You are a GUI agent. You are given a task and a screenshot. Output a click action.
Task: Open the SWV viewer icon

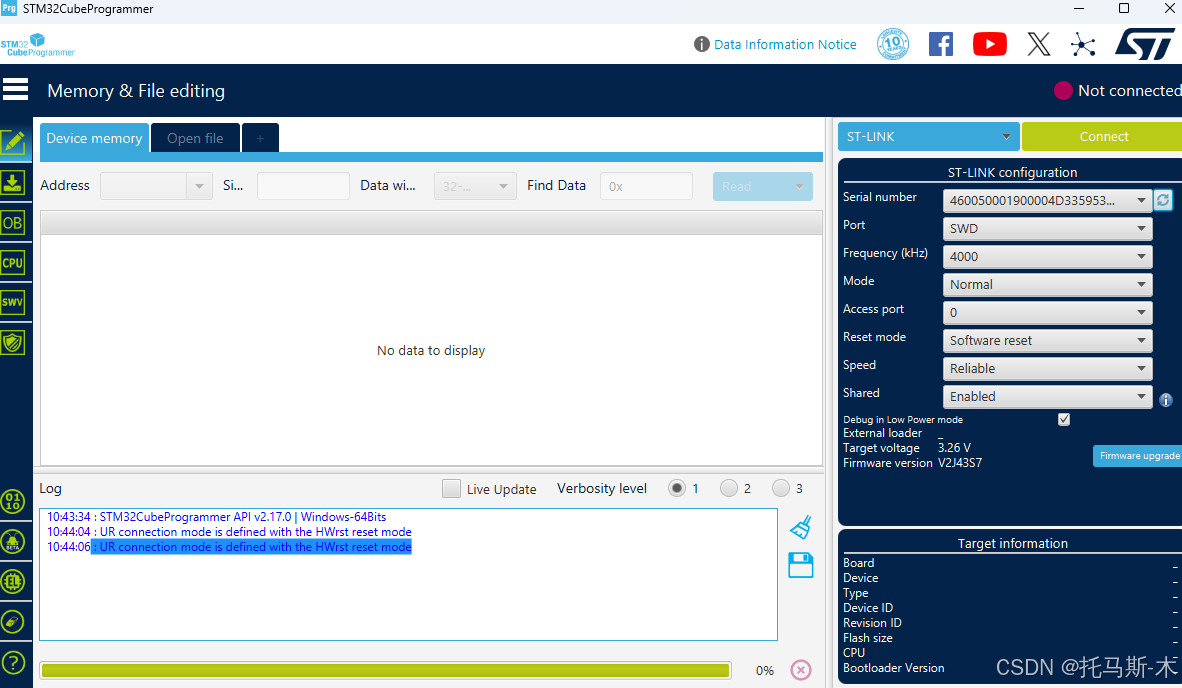click(13, 303)
